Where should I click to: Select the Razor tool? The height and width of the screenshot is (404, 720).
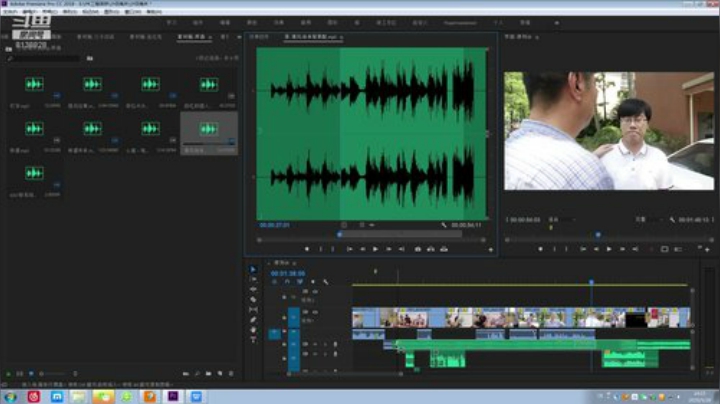(253, 299)
